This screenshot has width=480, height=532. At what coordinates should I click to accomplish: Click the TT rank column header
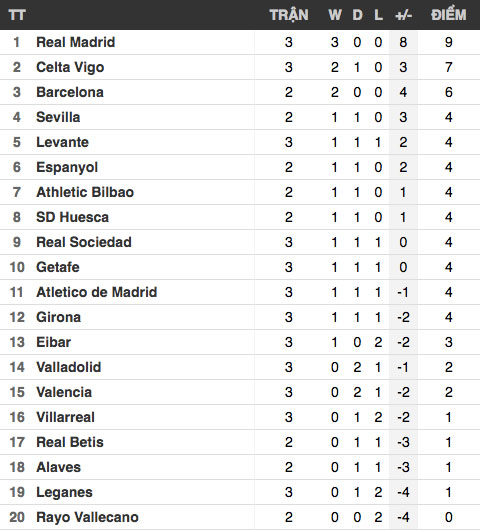pos(17,15)
